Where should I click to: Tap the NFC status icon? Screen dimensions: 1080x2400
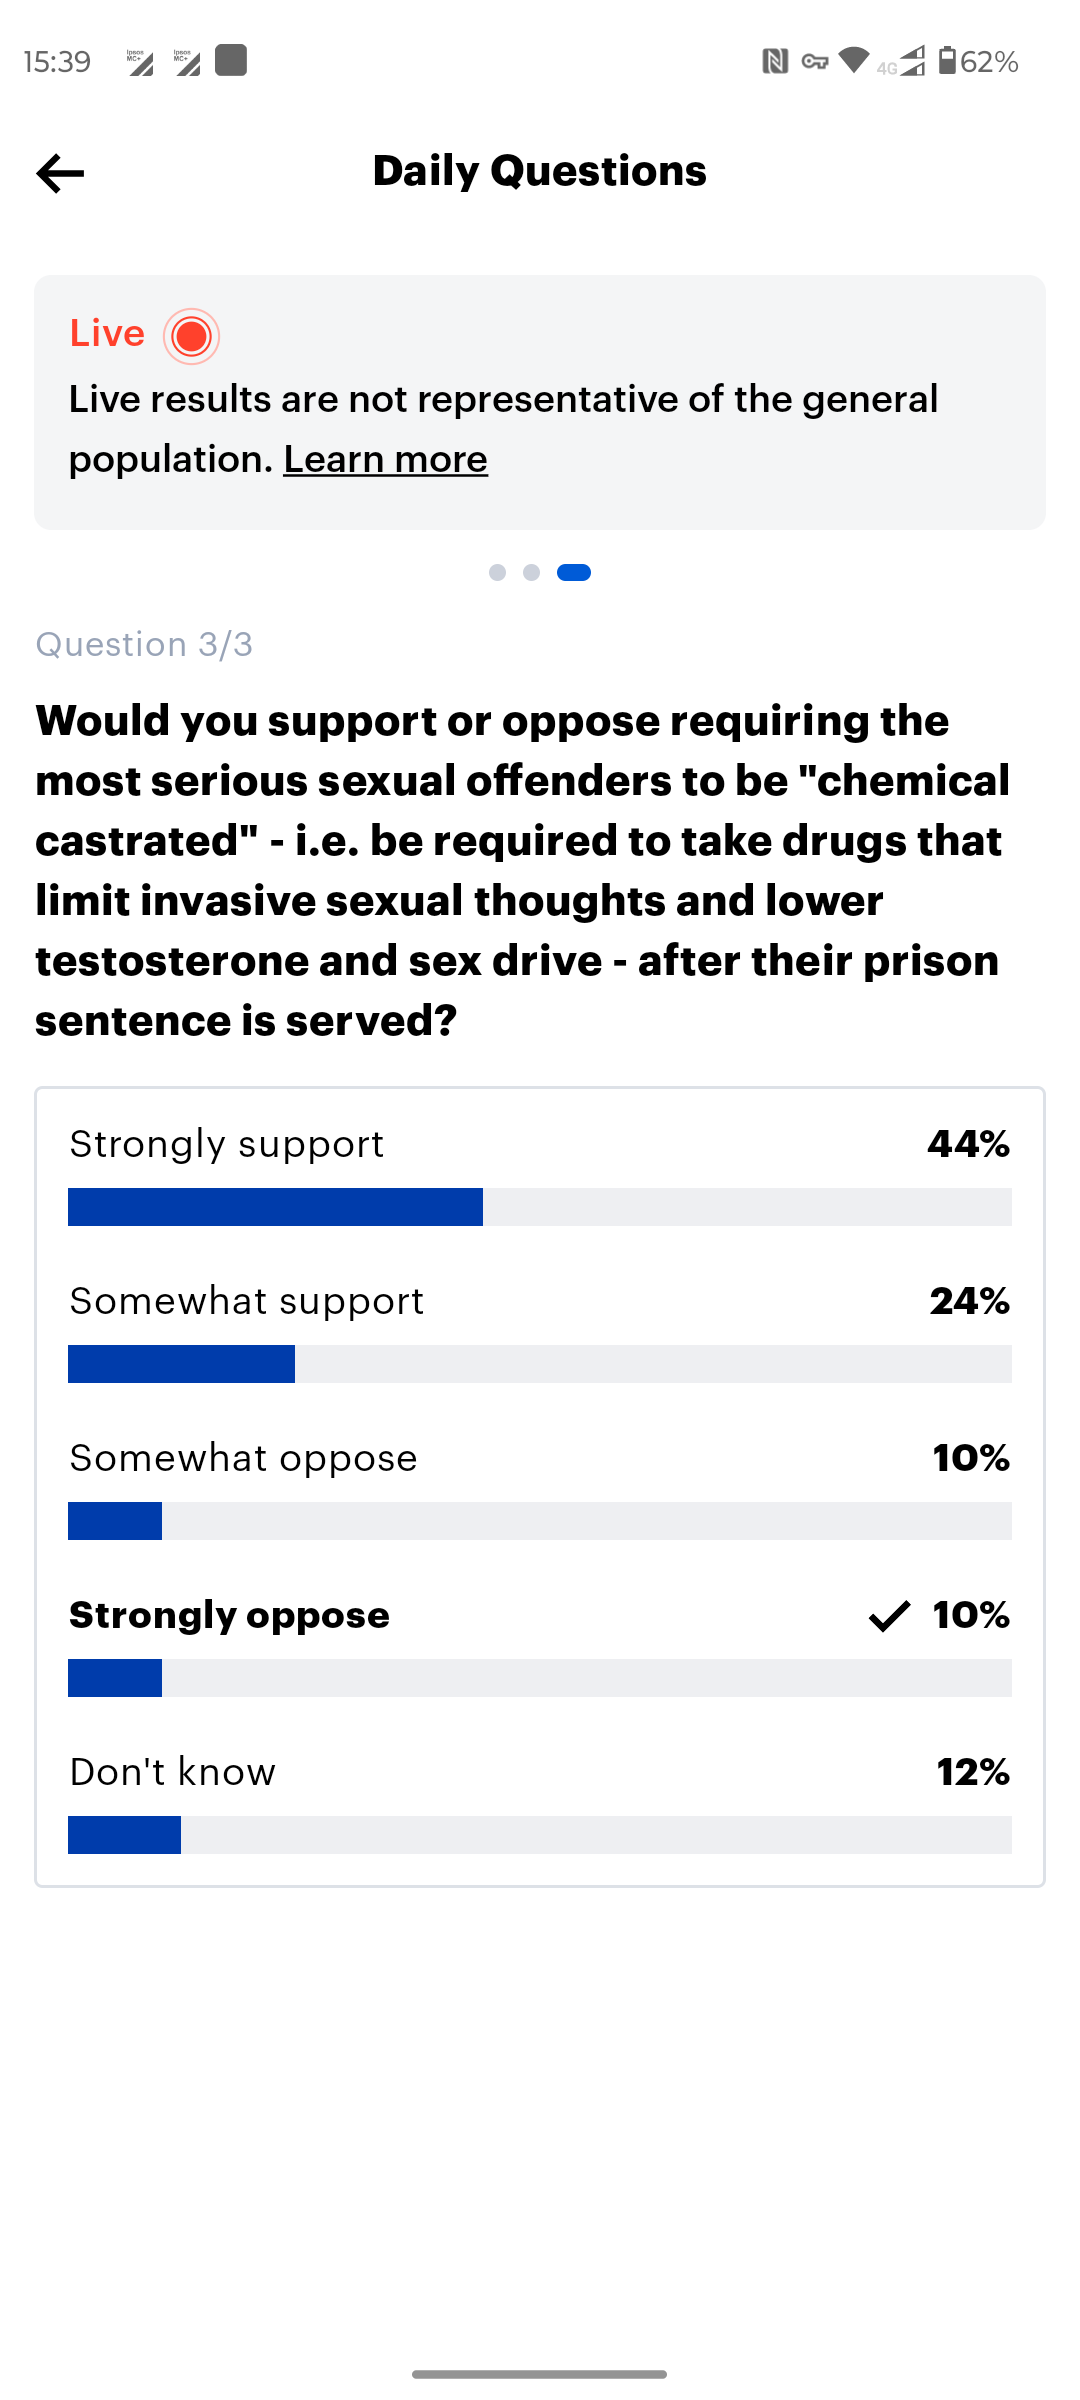[775, 62]
